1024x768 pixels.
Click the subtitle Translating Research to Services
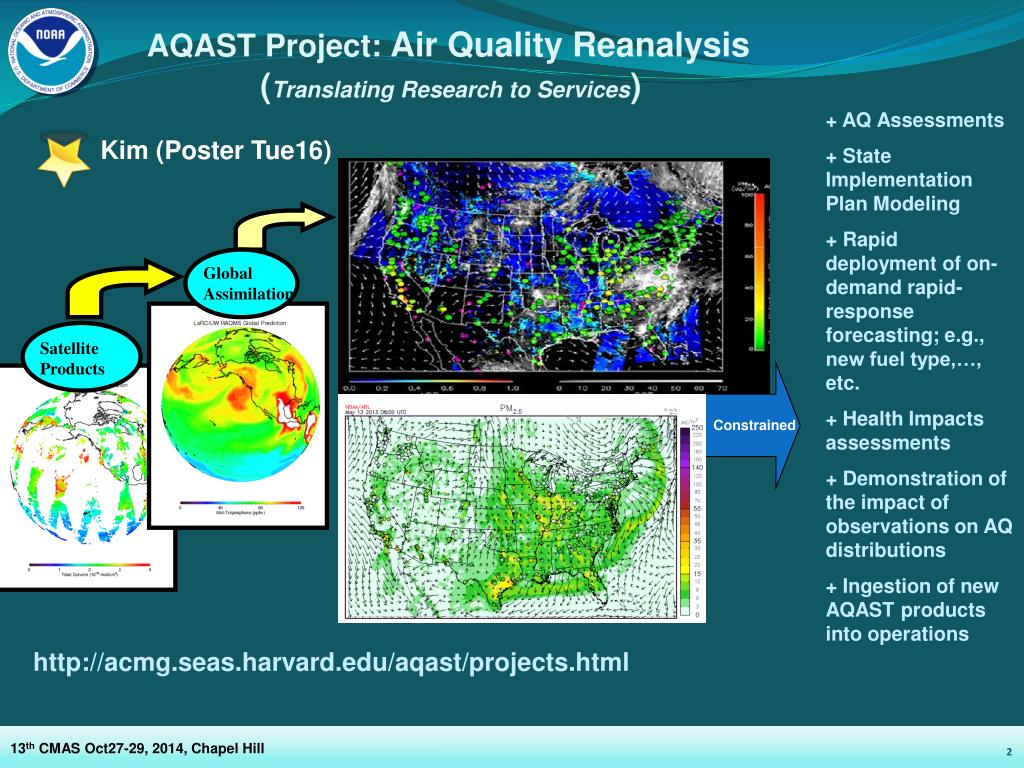451,89
